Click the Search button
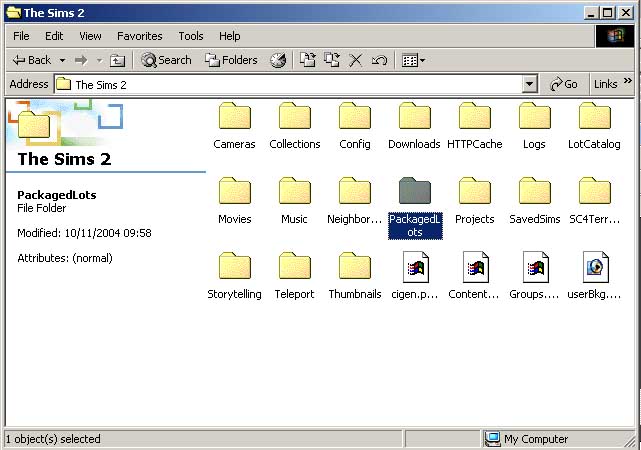Image resolution: width=641 pixels, height=450 pixels. [x=166, y=60]
